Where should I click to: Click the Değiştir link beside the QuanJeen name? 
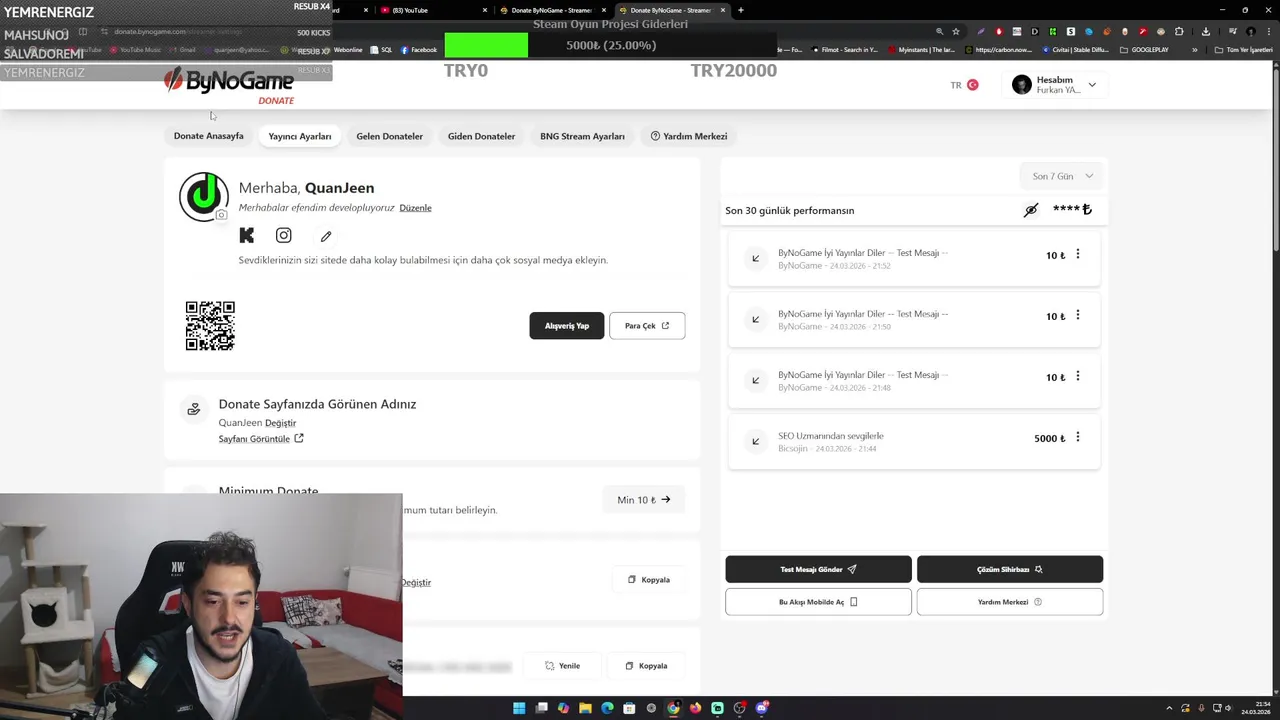(280, 423)
